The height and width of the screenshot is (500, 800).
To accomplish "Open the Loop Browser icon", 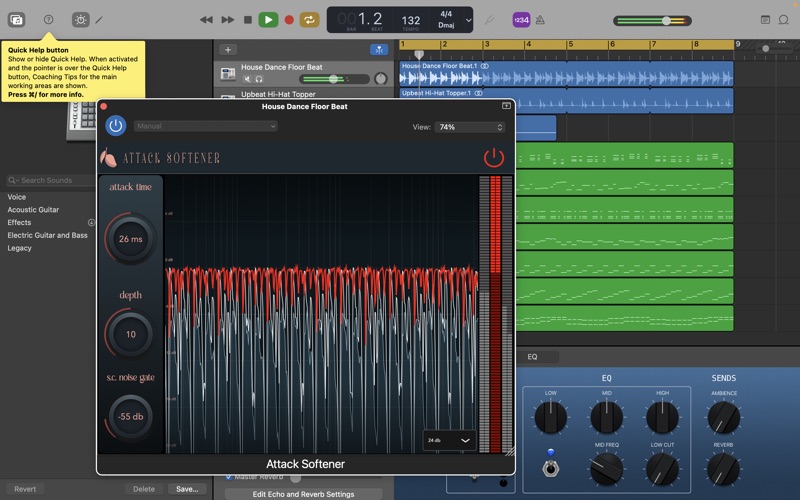I will coord(784,20).
